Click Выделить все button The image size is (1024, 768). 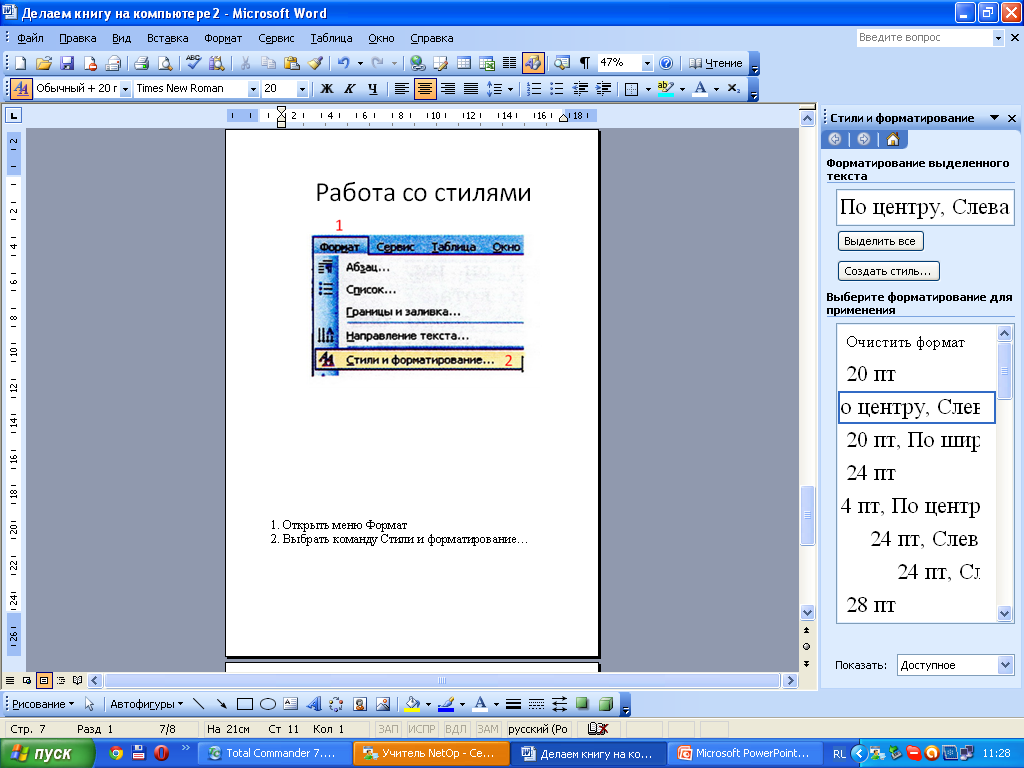[x=880, y=241]
